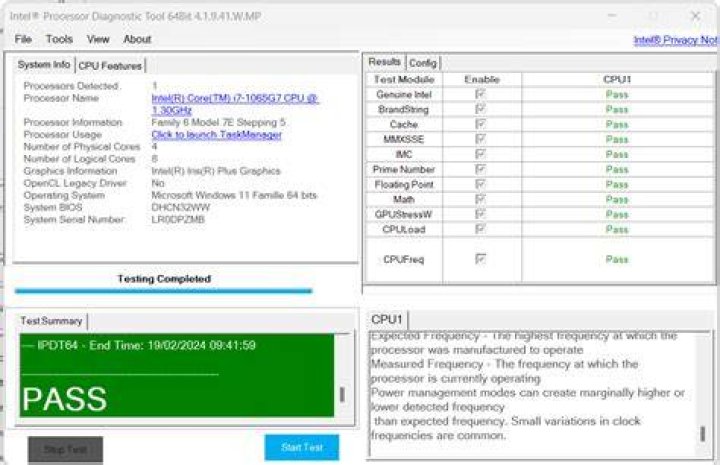Select the CPU1 tab in details pane
The height and width of the screenshot is (465, 720).
tap(387, 319)
